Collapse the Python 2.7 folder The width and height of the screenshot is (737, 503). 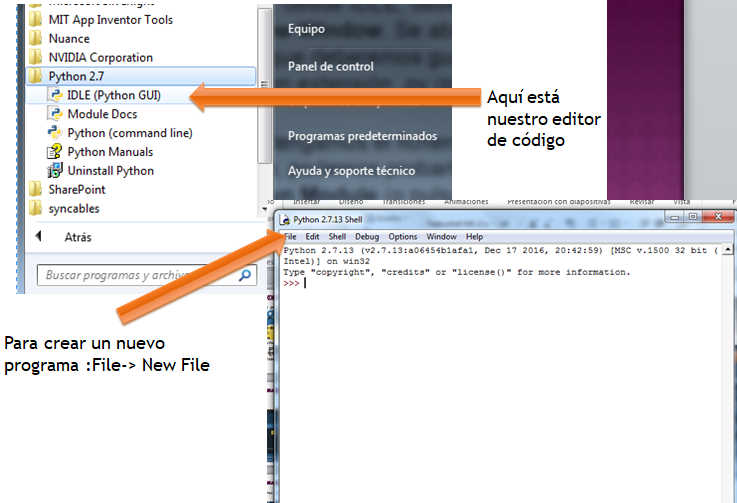(141, 76)
